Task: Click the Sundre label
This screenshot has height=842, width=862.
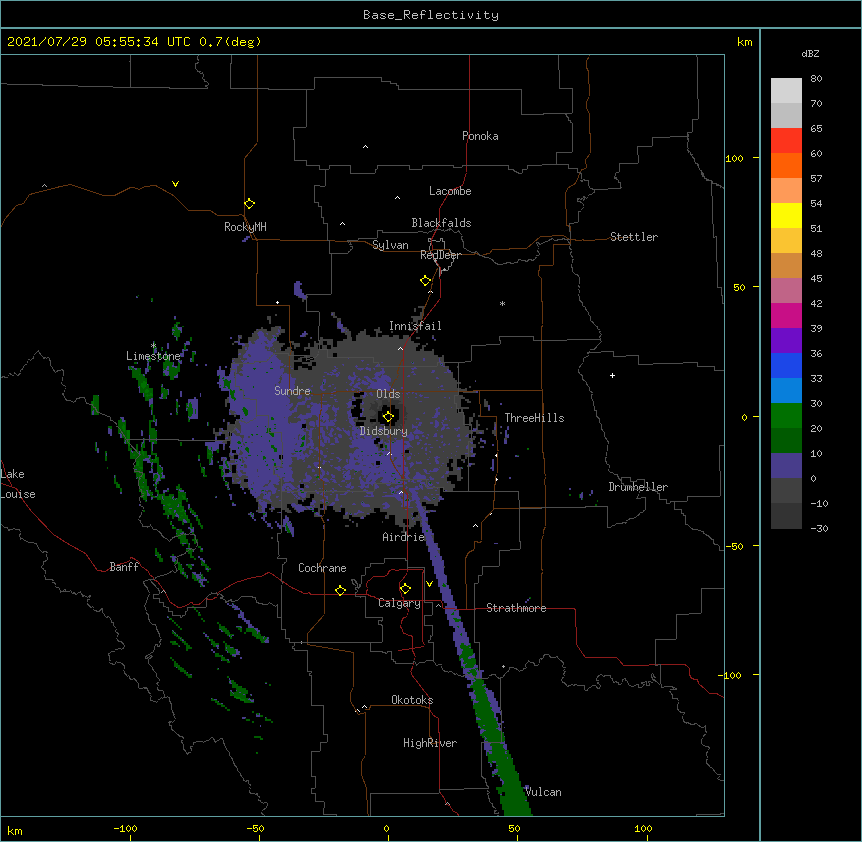Action: pyautogui.click(x=292, y=391)
